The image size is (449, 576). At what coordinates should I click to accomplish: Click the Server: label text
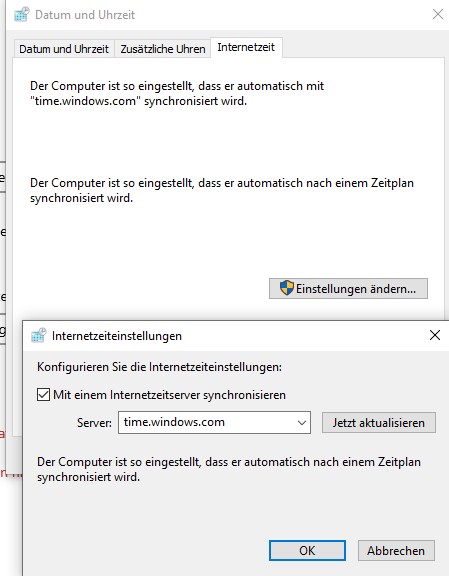click(94, 423)
